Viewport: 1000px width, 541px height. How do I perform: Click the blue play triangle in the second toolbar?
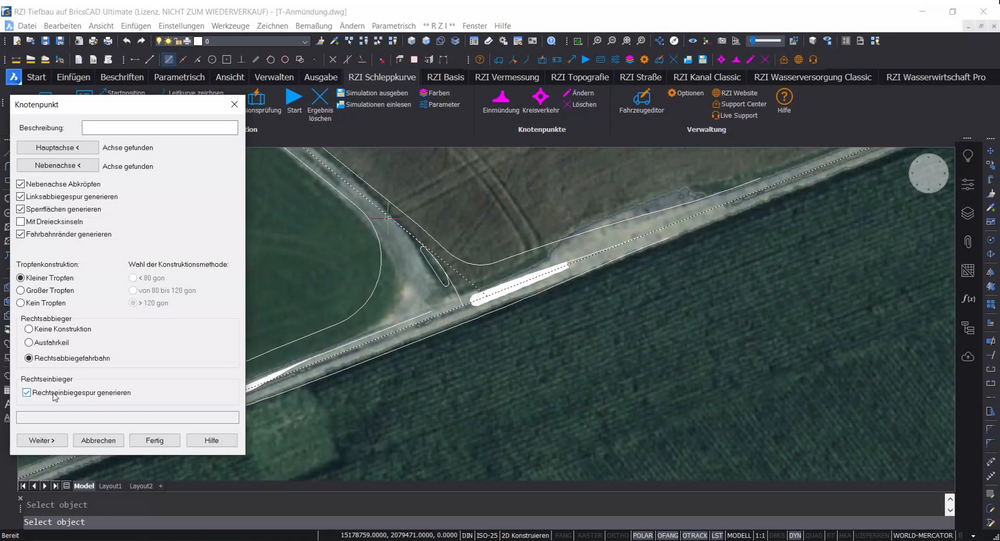(x=585, y=59)
